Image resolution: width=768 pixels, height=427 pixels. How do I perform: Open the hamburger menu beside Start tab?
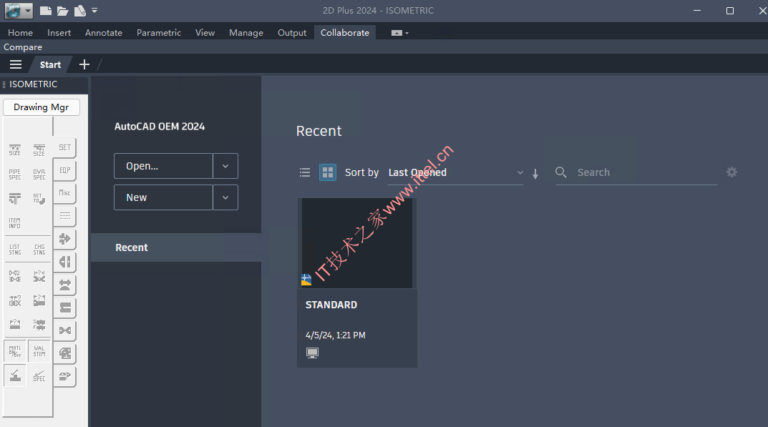[16, 65]
